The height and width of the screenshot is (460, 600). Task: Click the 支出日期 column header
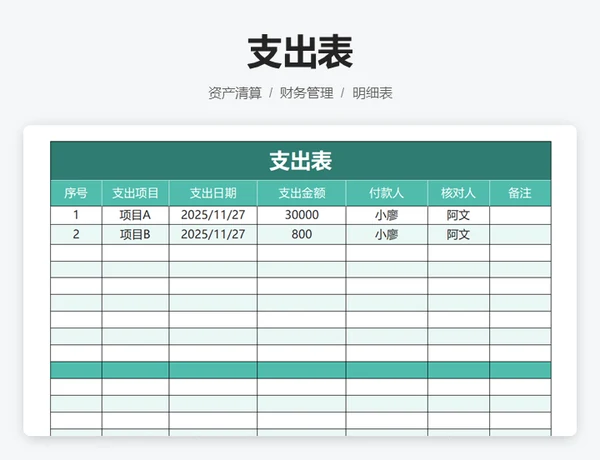(x=213, y=193)
